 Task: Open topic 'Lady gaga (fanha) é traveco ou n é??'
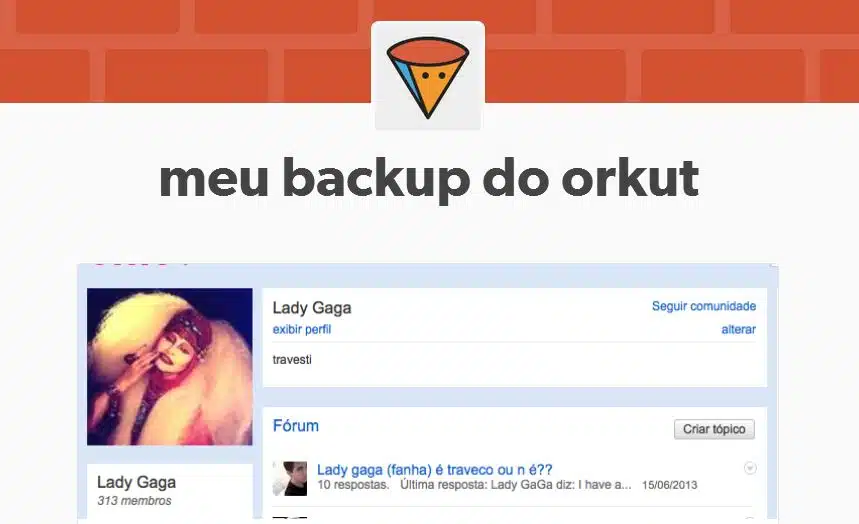(x=434, y=470)
